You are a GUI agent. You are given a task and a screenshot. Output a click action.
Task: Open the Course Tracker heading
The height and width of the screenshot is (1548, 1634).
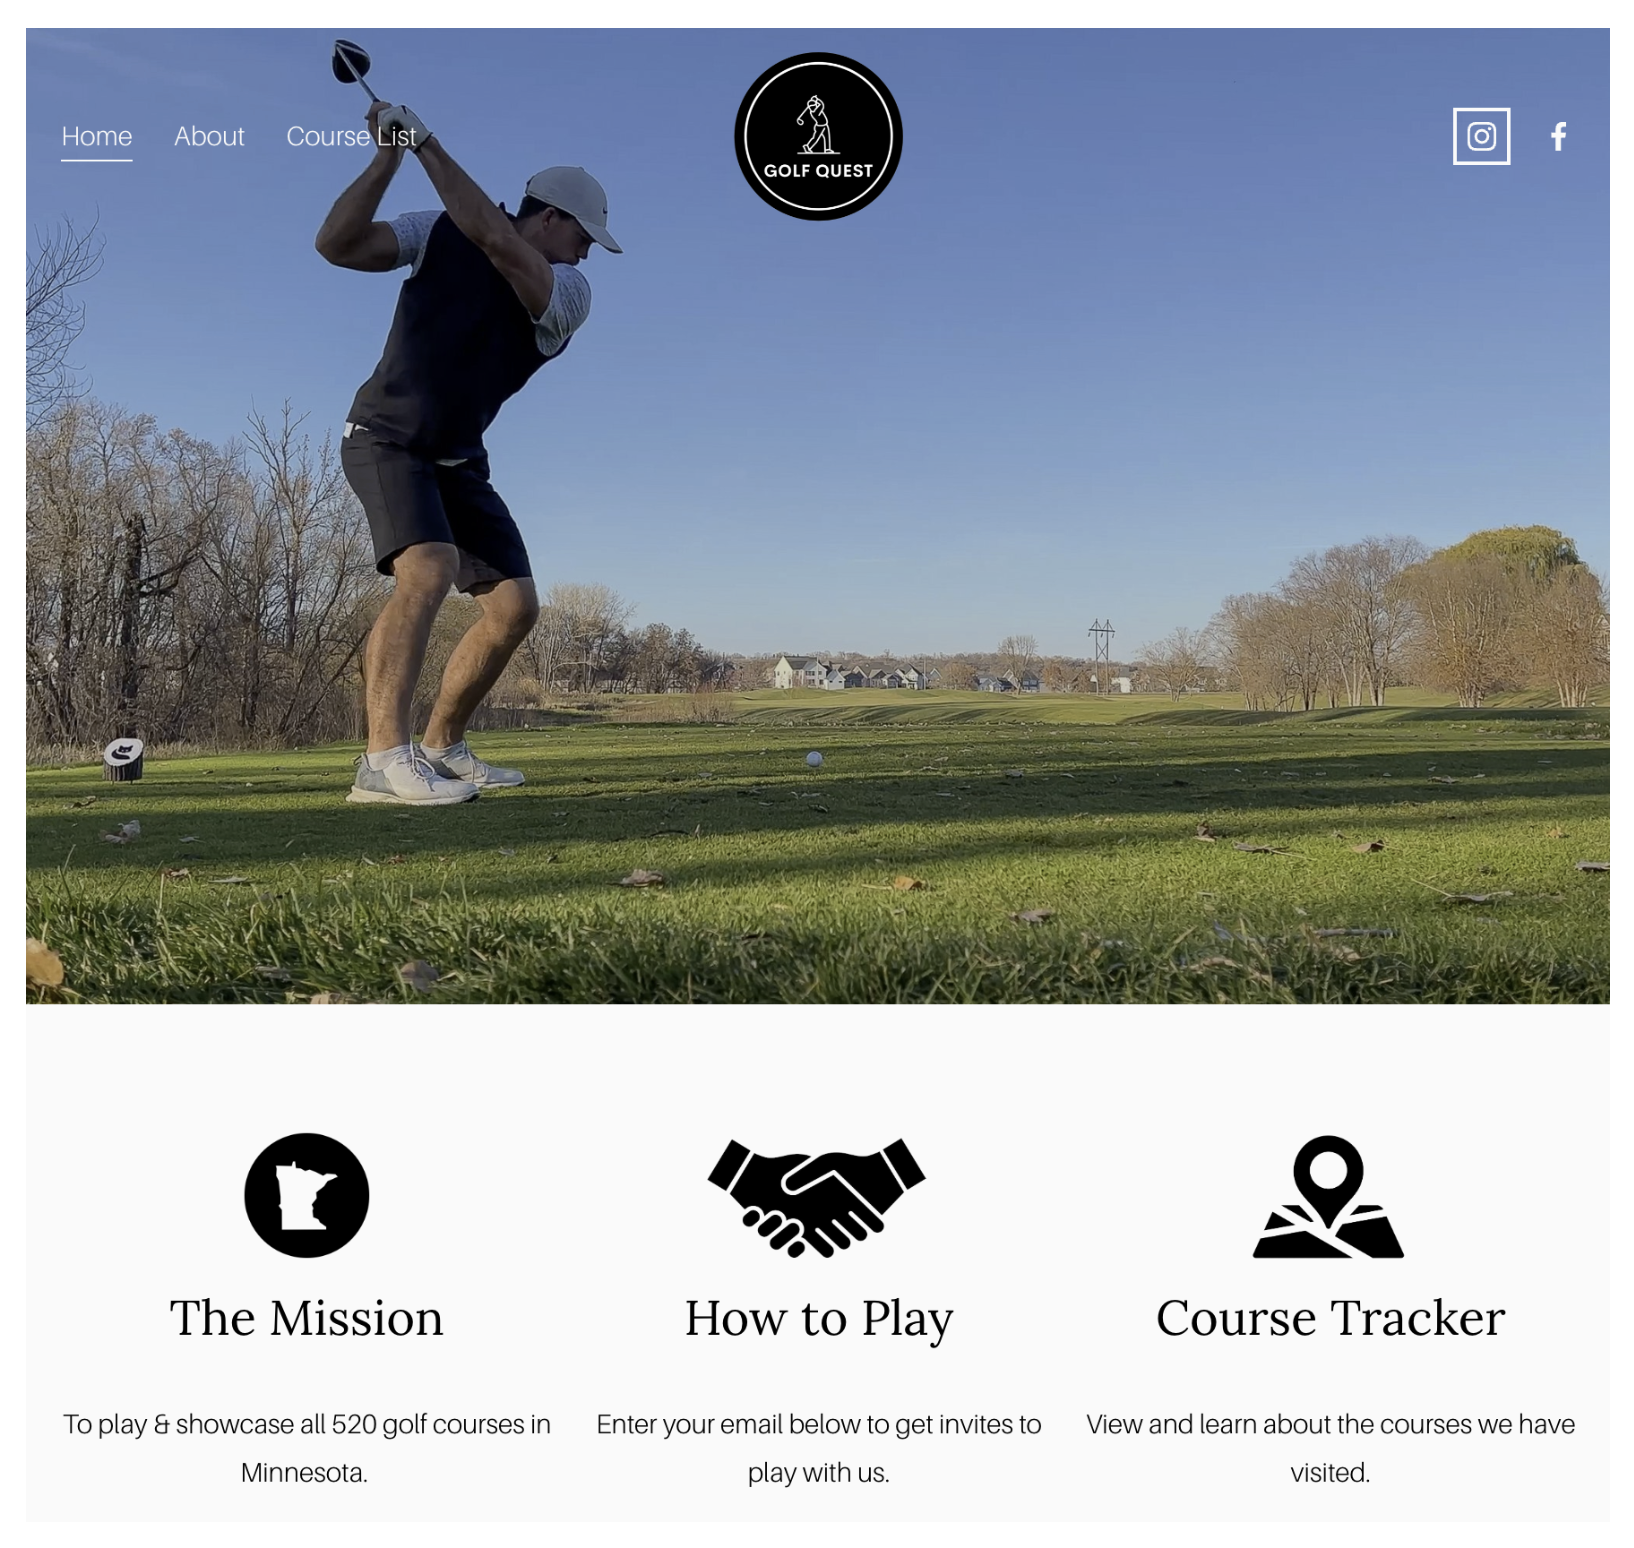point(1330,1318)
